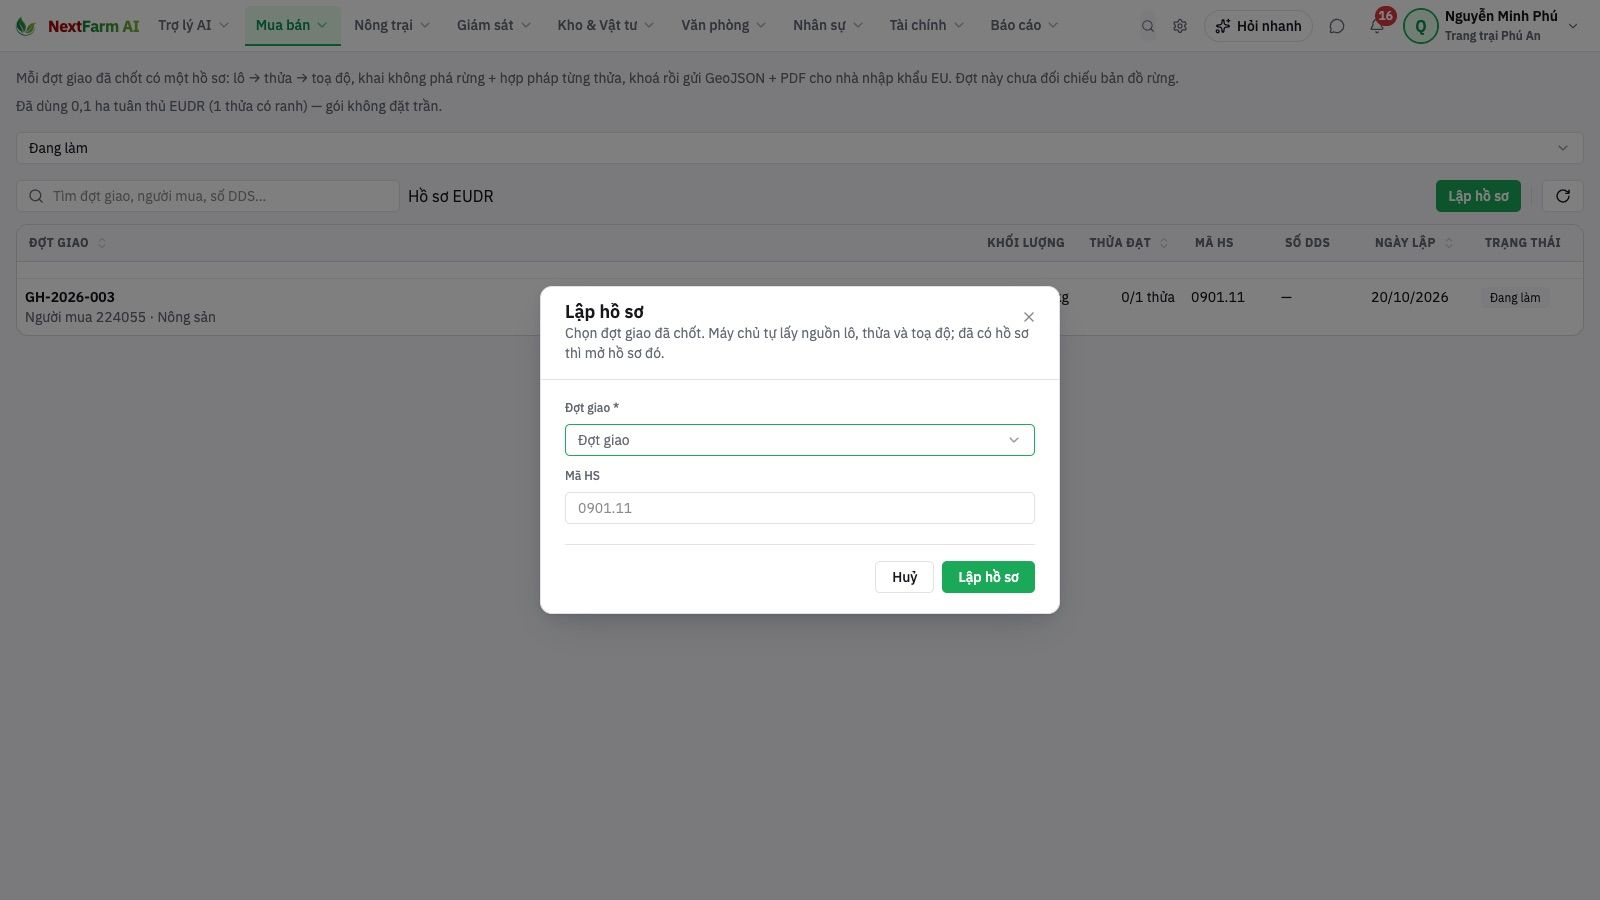Click the Hỏi nhanh button
Viewport: 1600px width, 900px height.
[1258, 26]
